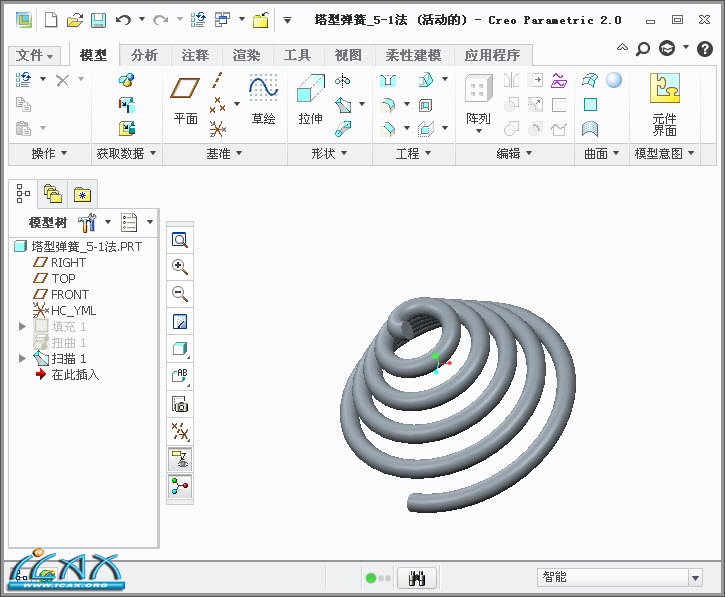Click the 阵列 (Pattern) tool
The height and width of the screenshot is (597, 725).
tap(478, 104)
